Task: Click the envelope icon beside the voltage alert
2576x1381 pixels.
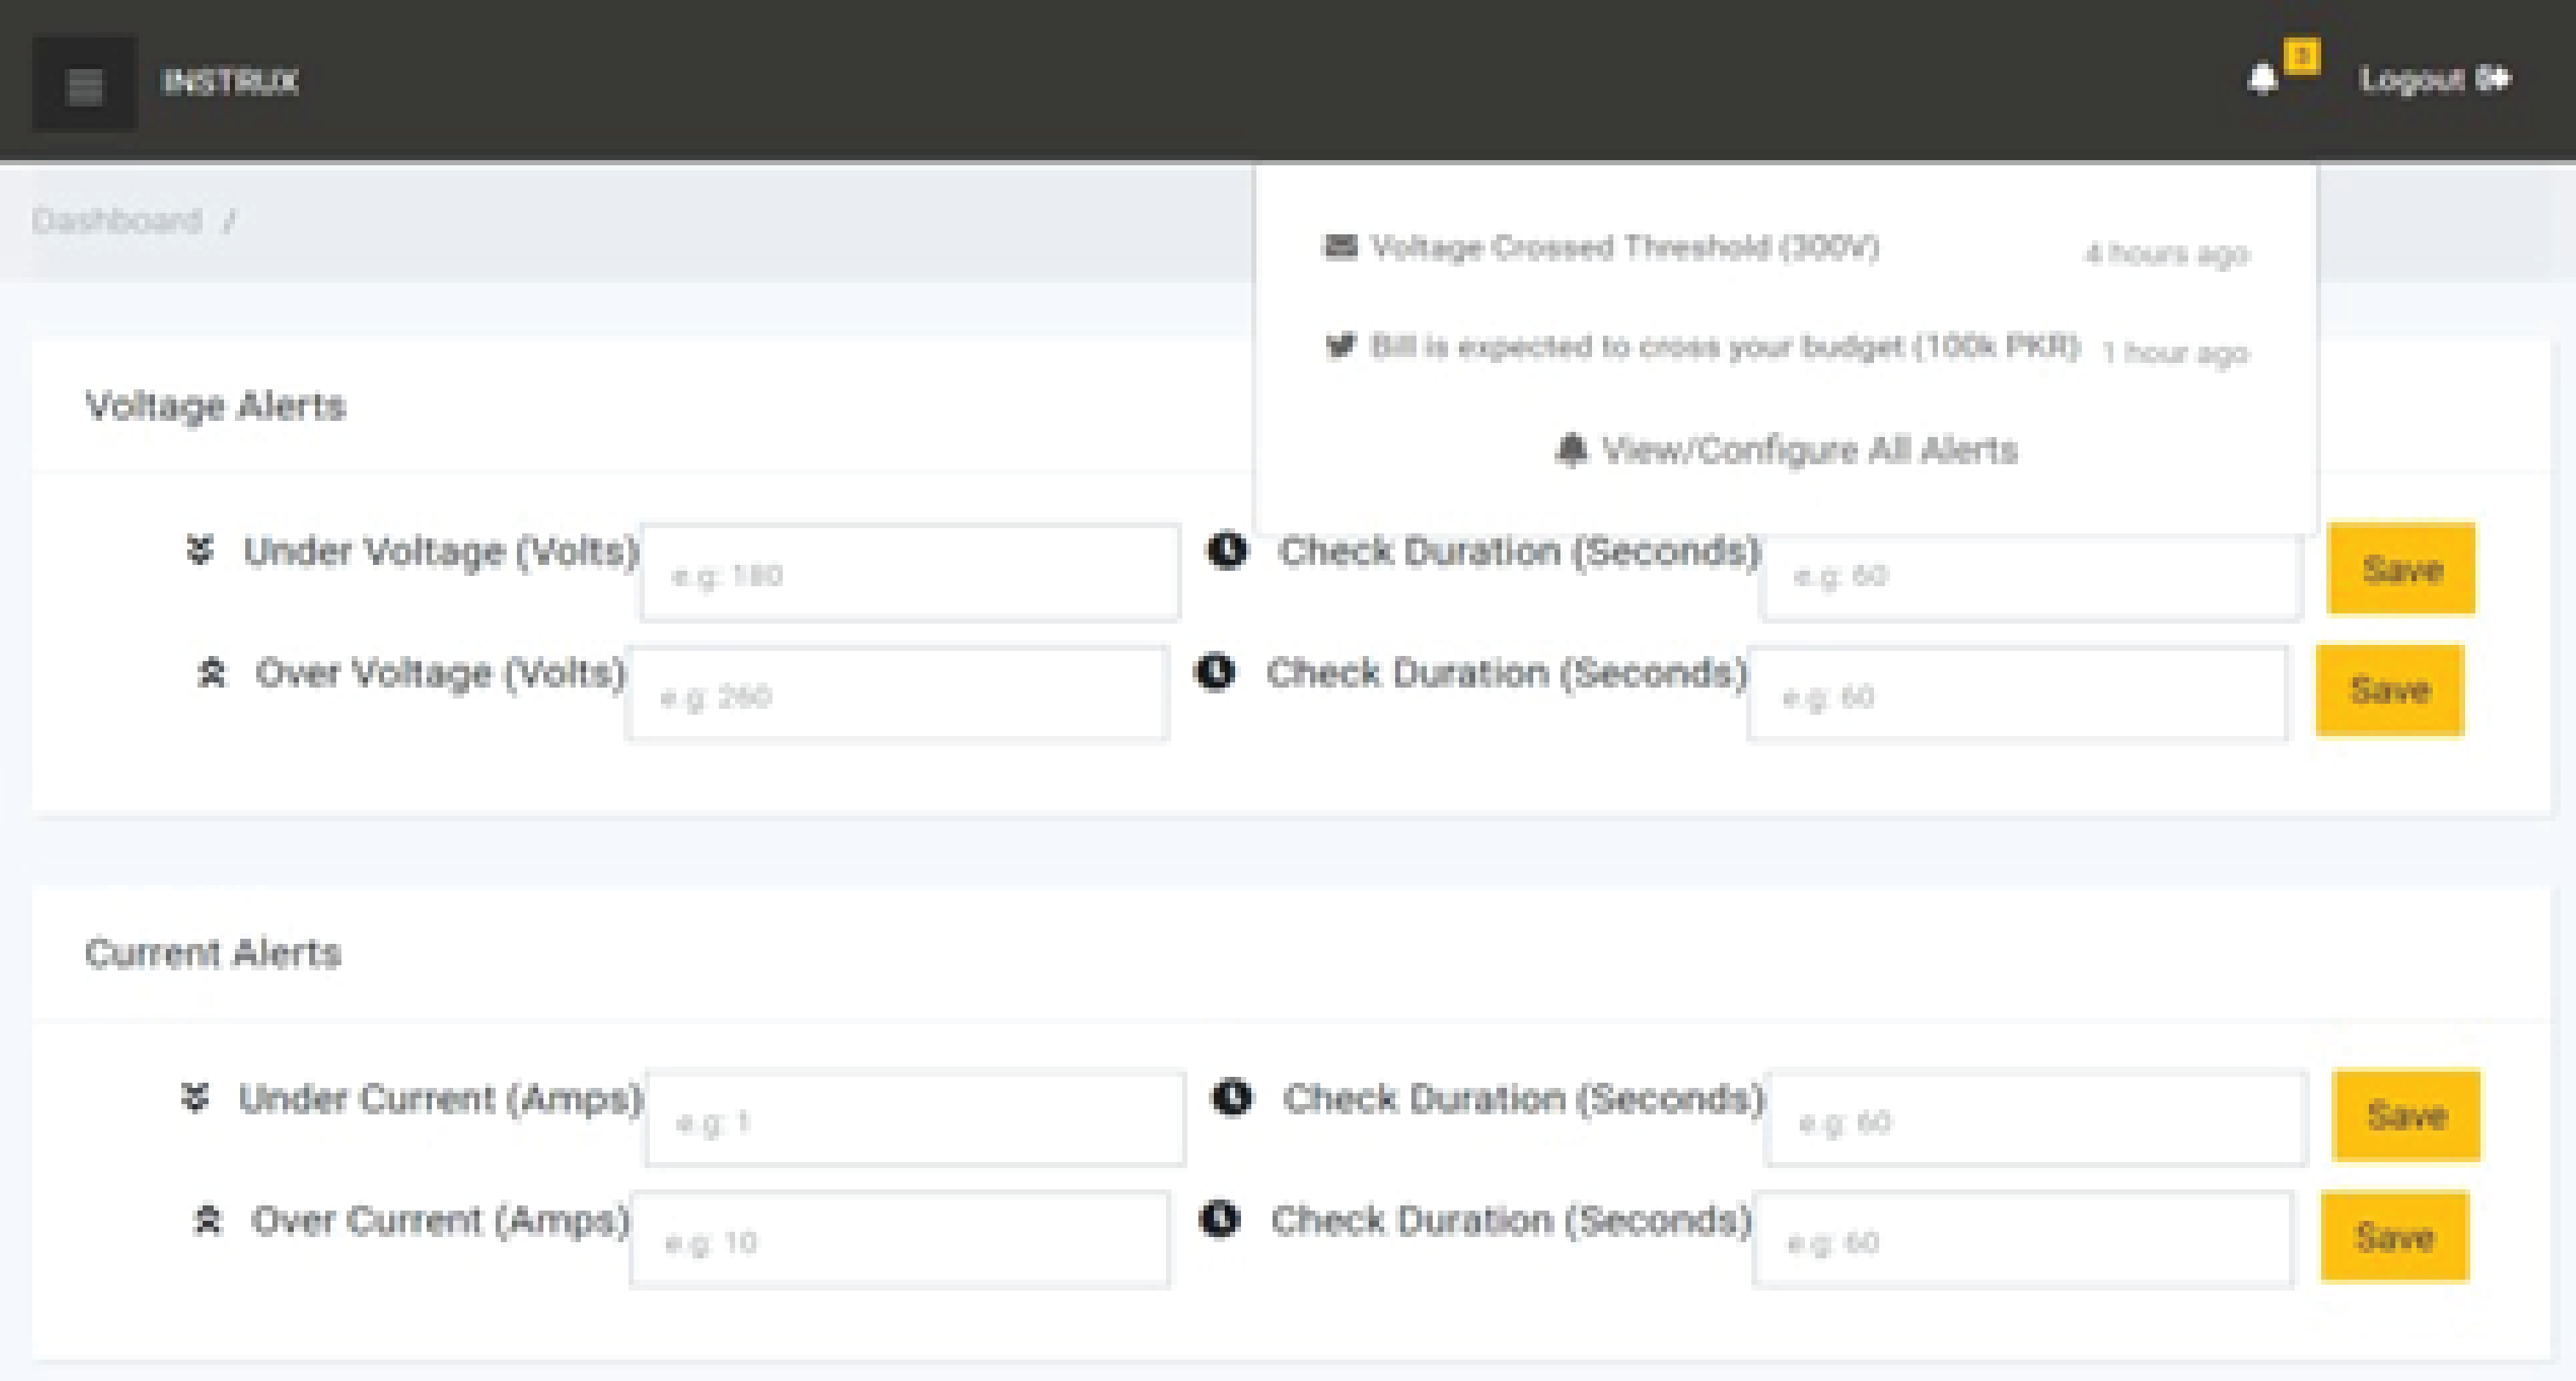Action: (x=1340, y=246)
